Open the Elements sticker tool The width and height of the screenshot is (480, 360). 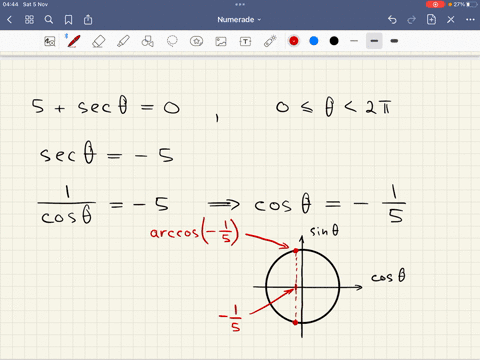tap(196, 41)
